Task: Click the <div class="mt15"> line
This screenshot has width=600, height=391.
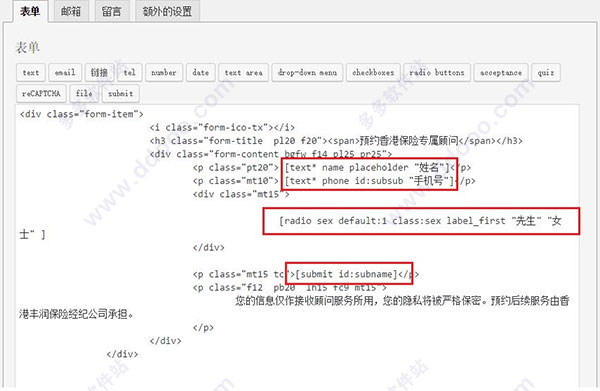Action: pos(241,194)
